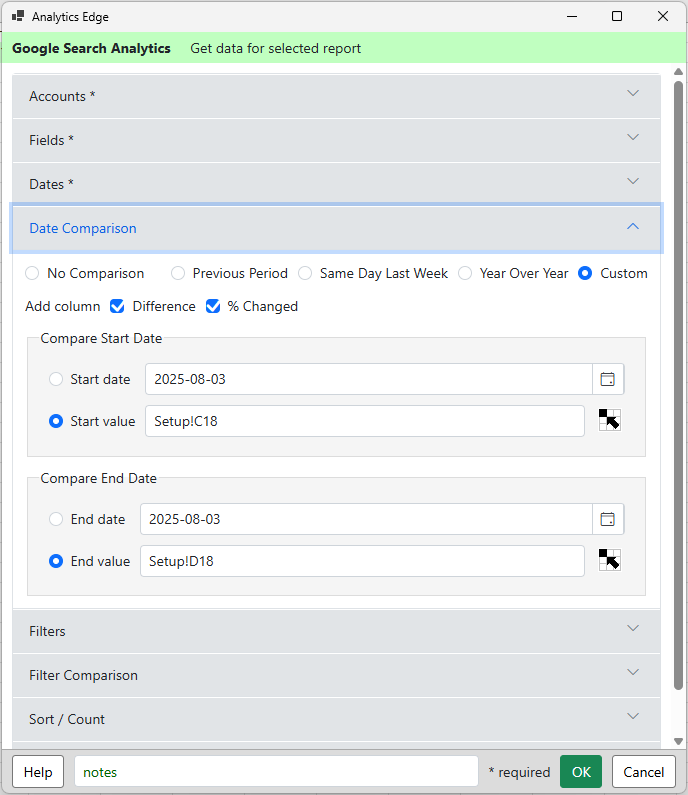Expand the Accounts section
688x795 pixels.
[337, 96]
